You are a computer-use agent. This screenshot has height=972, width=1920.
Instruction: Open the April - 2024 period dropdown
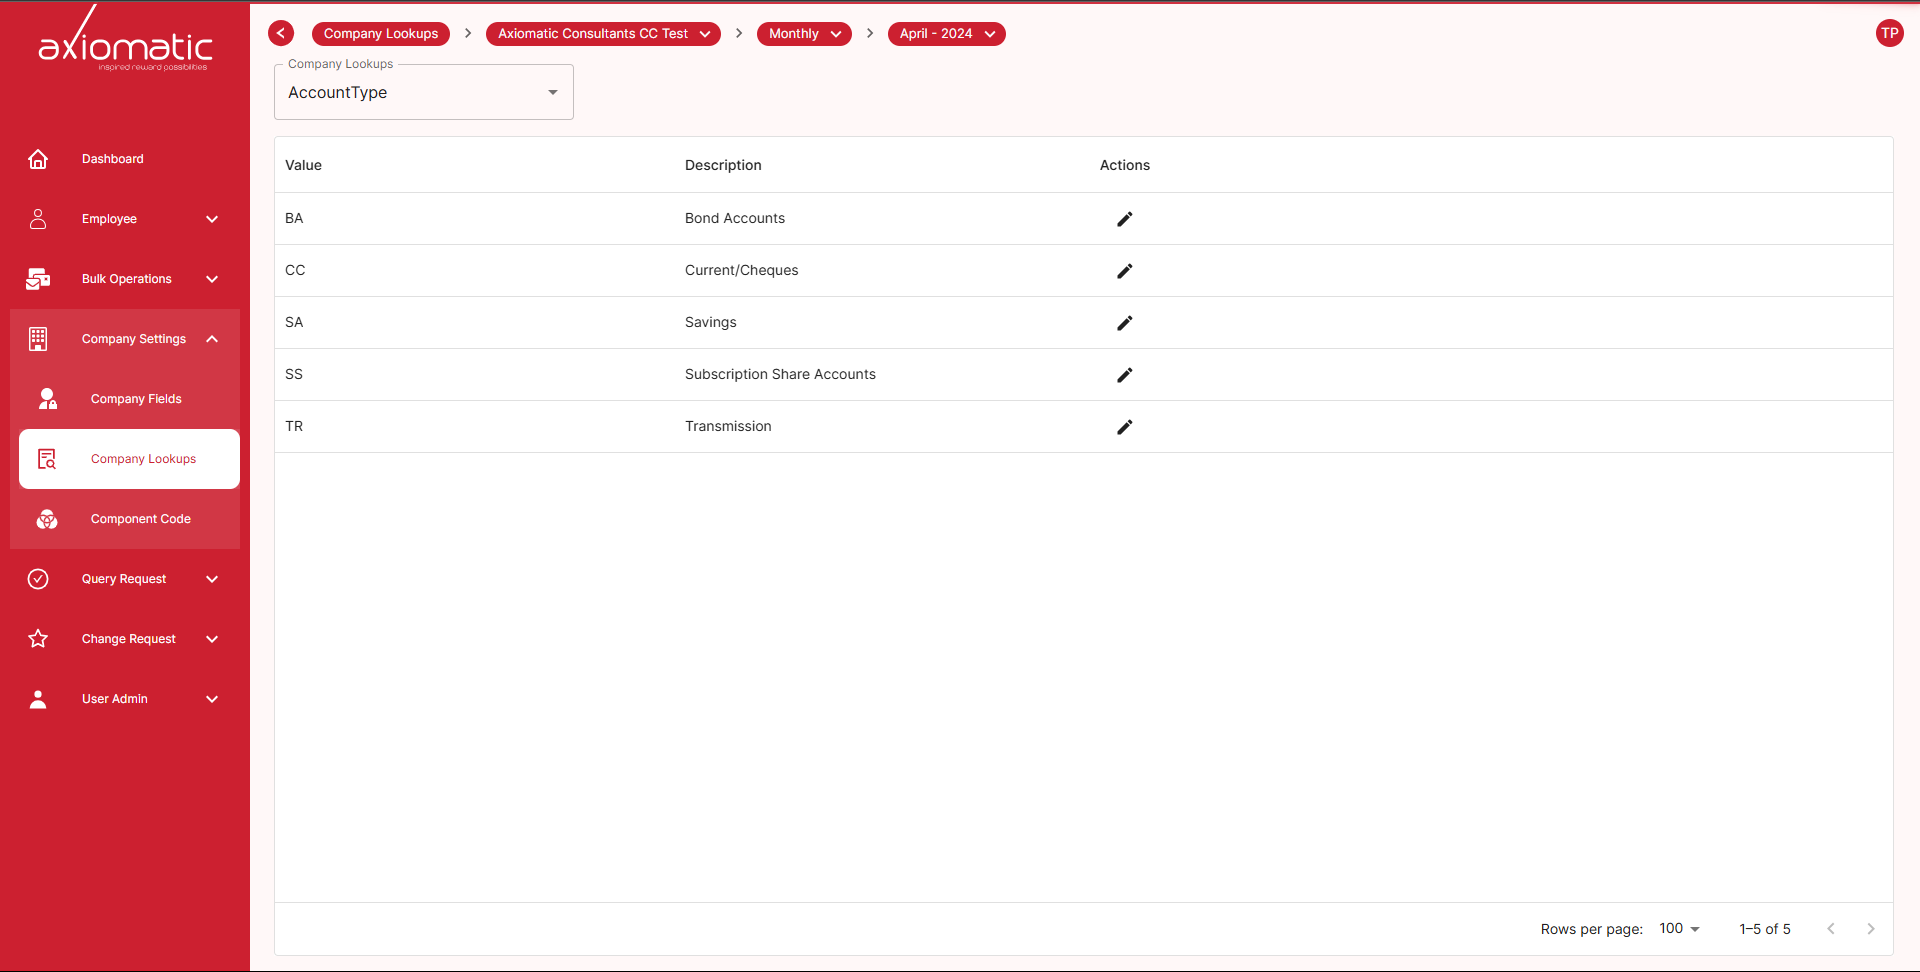(946, 33)
